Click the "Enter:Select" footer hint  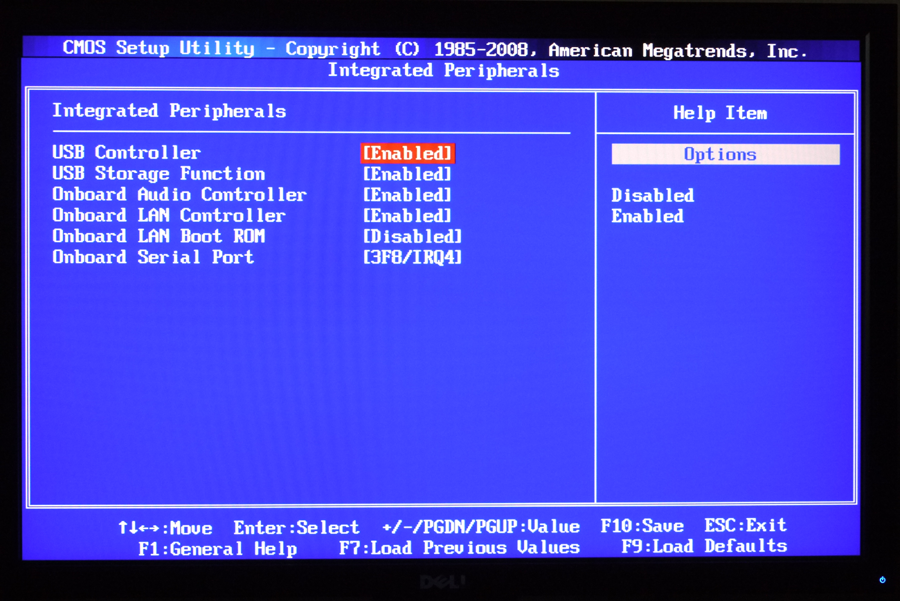[x=296, y=527]
